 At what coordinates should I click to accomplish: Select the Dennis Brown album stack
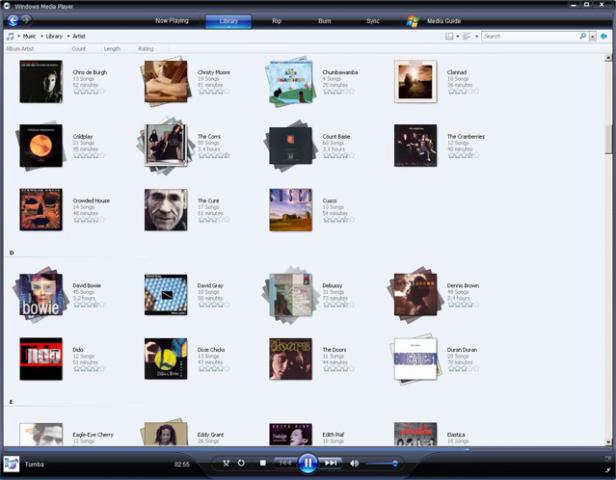tap(414, 295)
